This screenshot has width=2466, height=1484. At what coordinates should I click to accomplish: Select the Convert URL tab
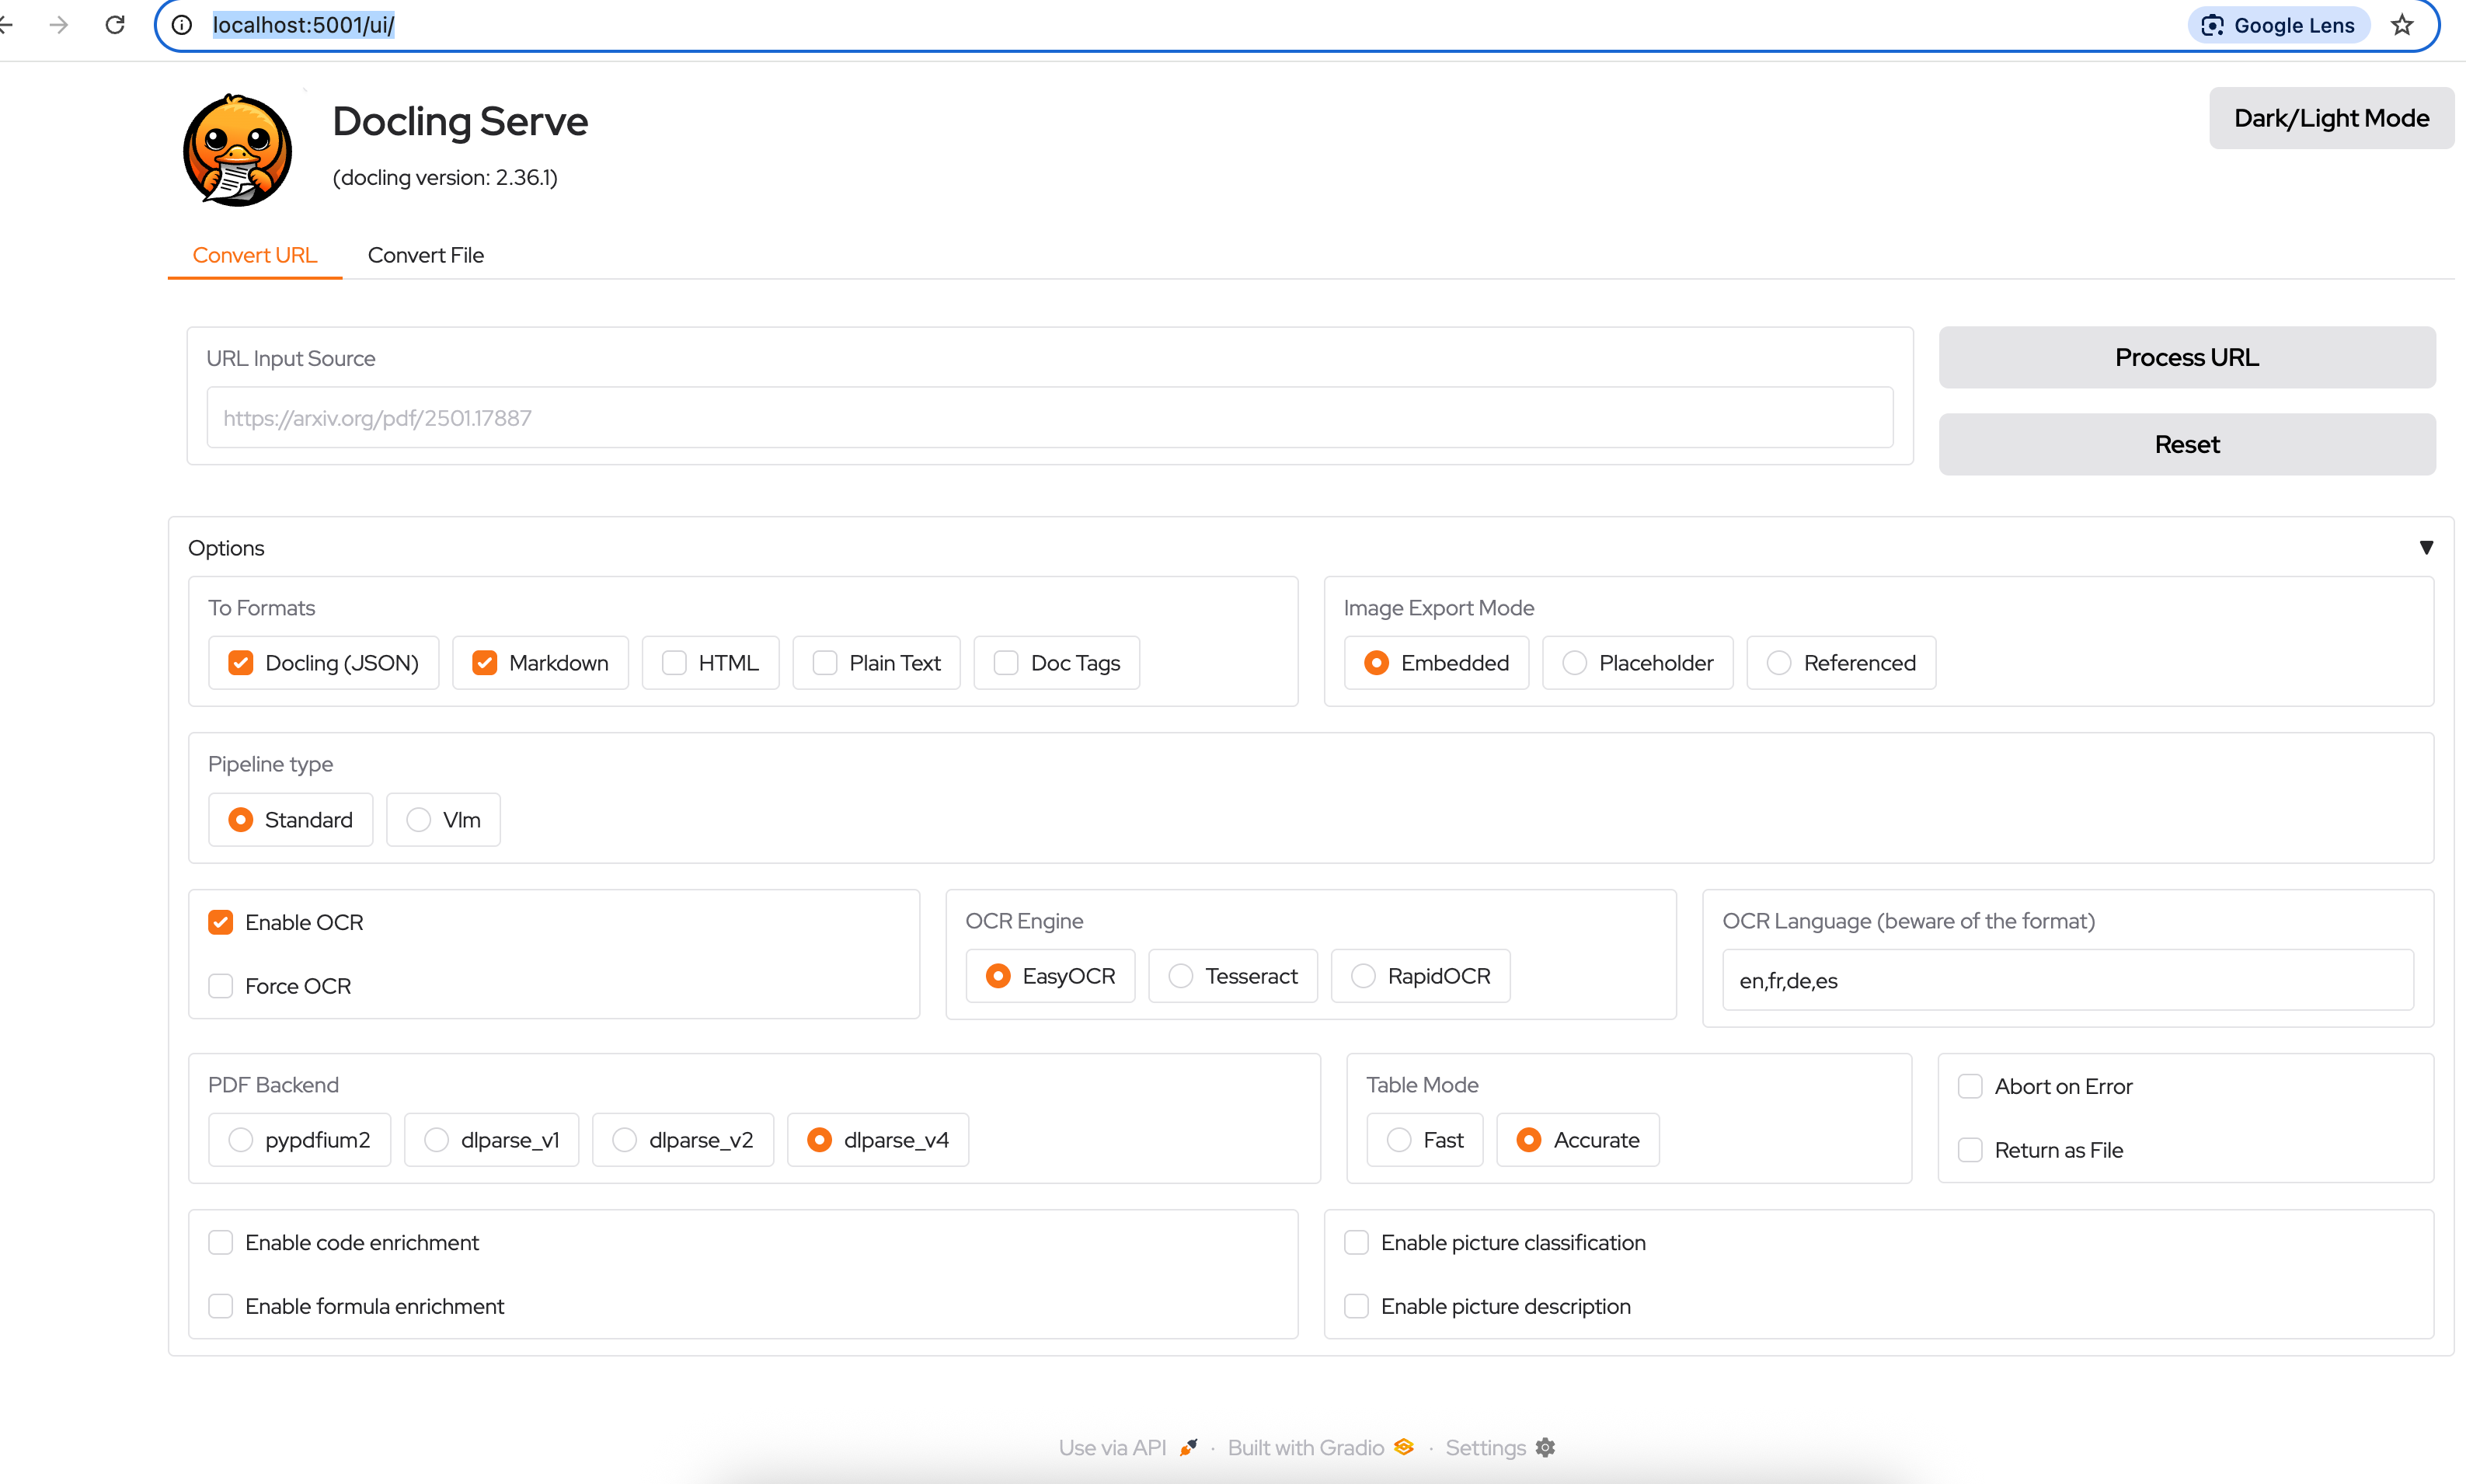255,255
